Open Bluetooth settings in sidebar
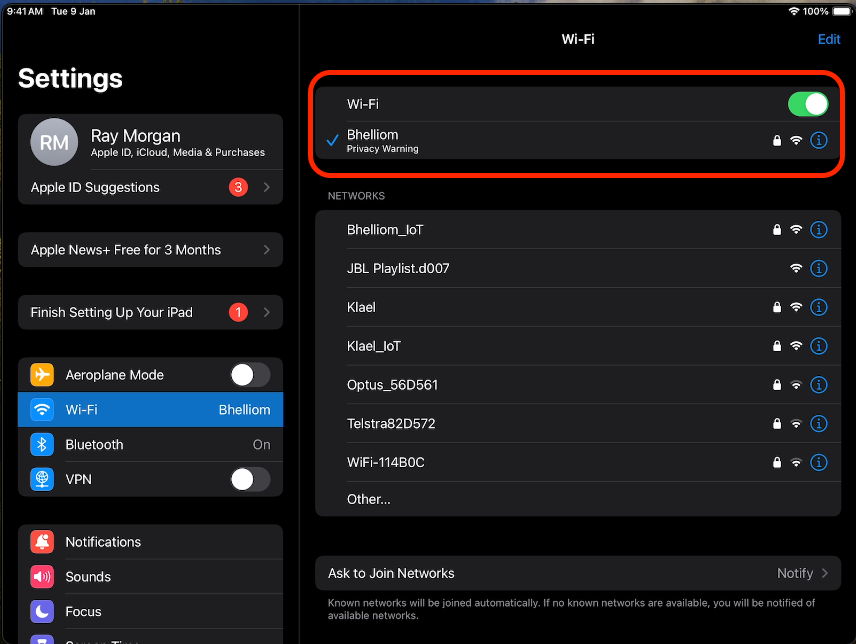The height and width of the screenshot is (644, 856). 150,445
